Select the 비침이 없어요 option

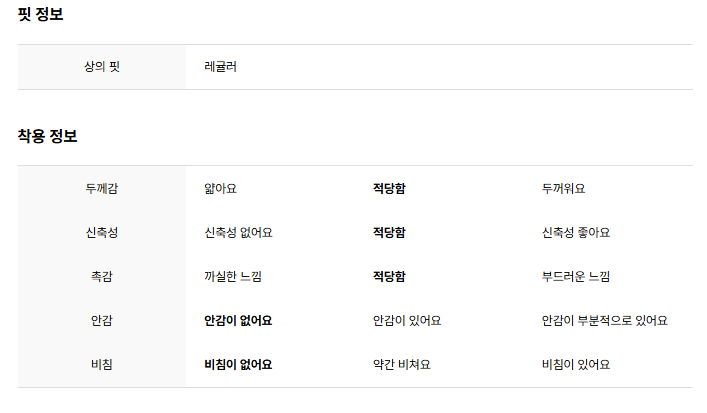click(x=238, y=364)
